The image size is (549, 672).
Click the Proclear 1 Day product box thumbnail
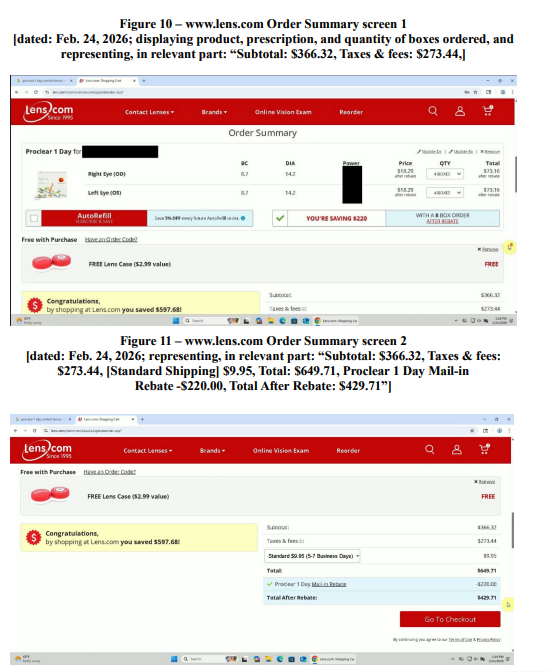[x=51, y=185]
